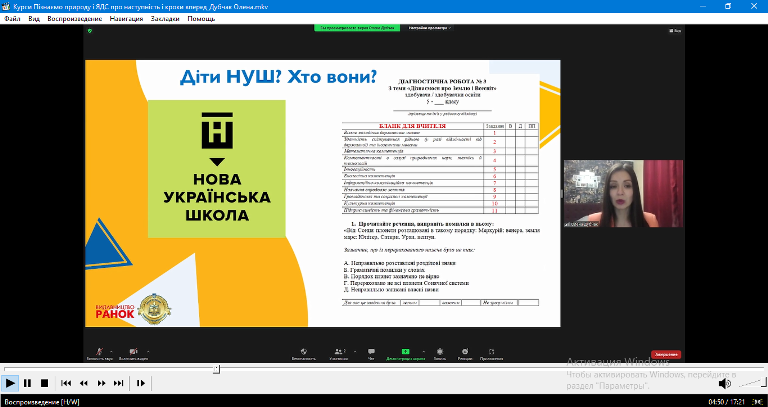Expand the Zoom audio options arrow

(111, 351)
